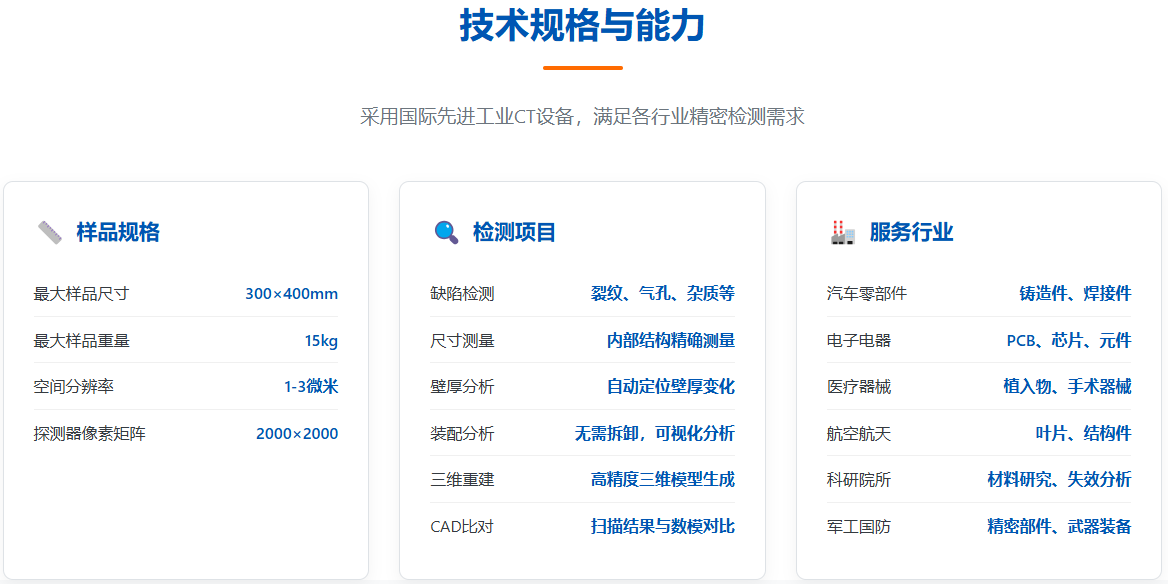Viewport: 1168px width, 584px height.
Task: Select the 检测项目 card heading
Action: [513, 231]
